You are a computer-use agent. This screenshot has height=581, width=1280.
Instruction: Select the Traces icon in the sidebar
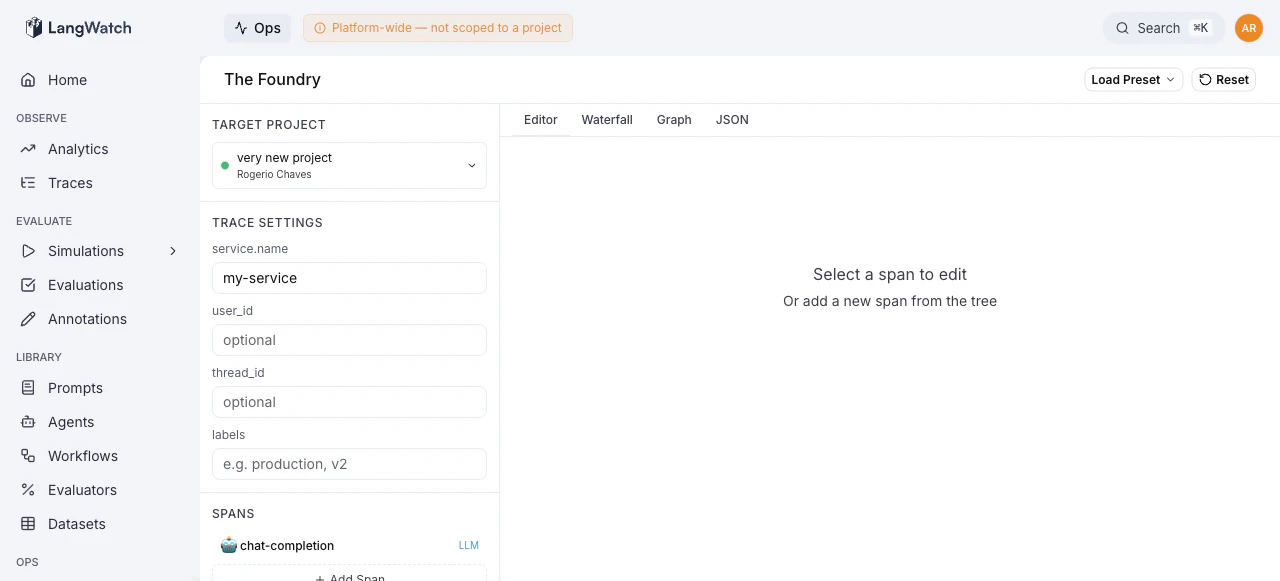(29, 182)
